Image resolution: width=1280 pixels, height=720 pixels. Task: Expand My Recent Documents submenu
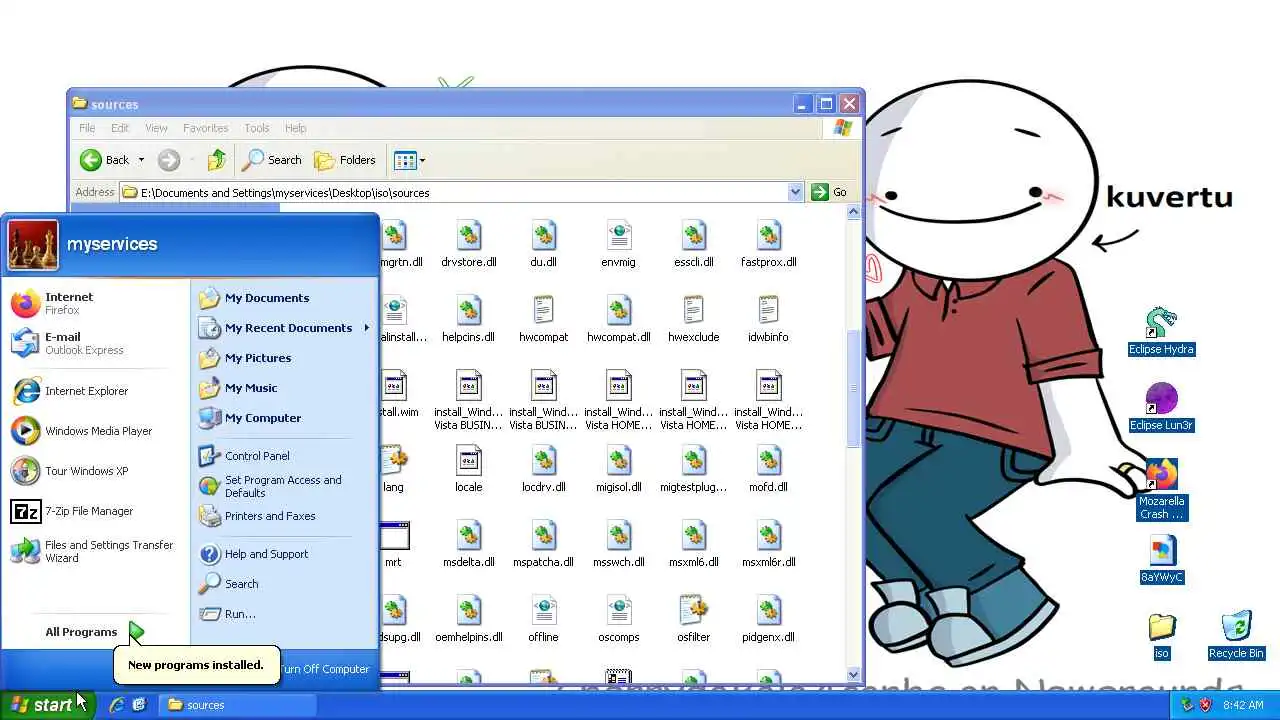click(x=284, y=328)
